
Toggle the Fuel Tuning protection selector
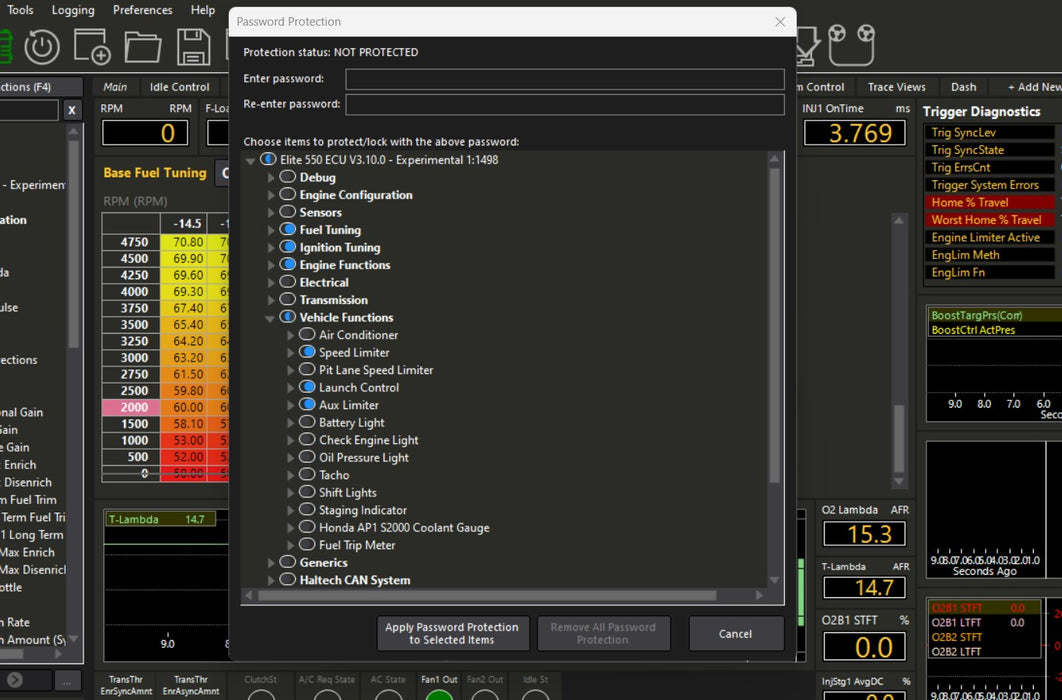pyautogui.click(x=288, y=230)
